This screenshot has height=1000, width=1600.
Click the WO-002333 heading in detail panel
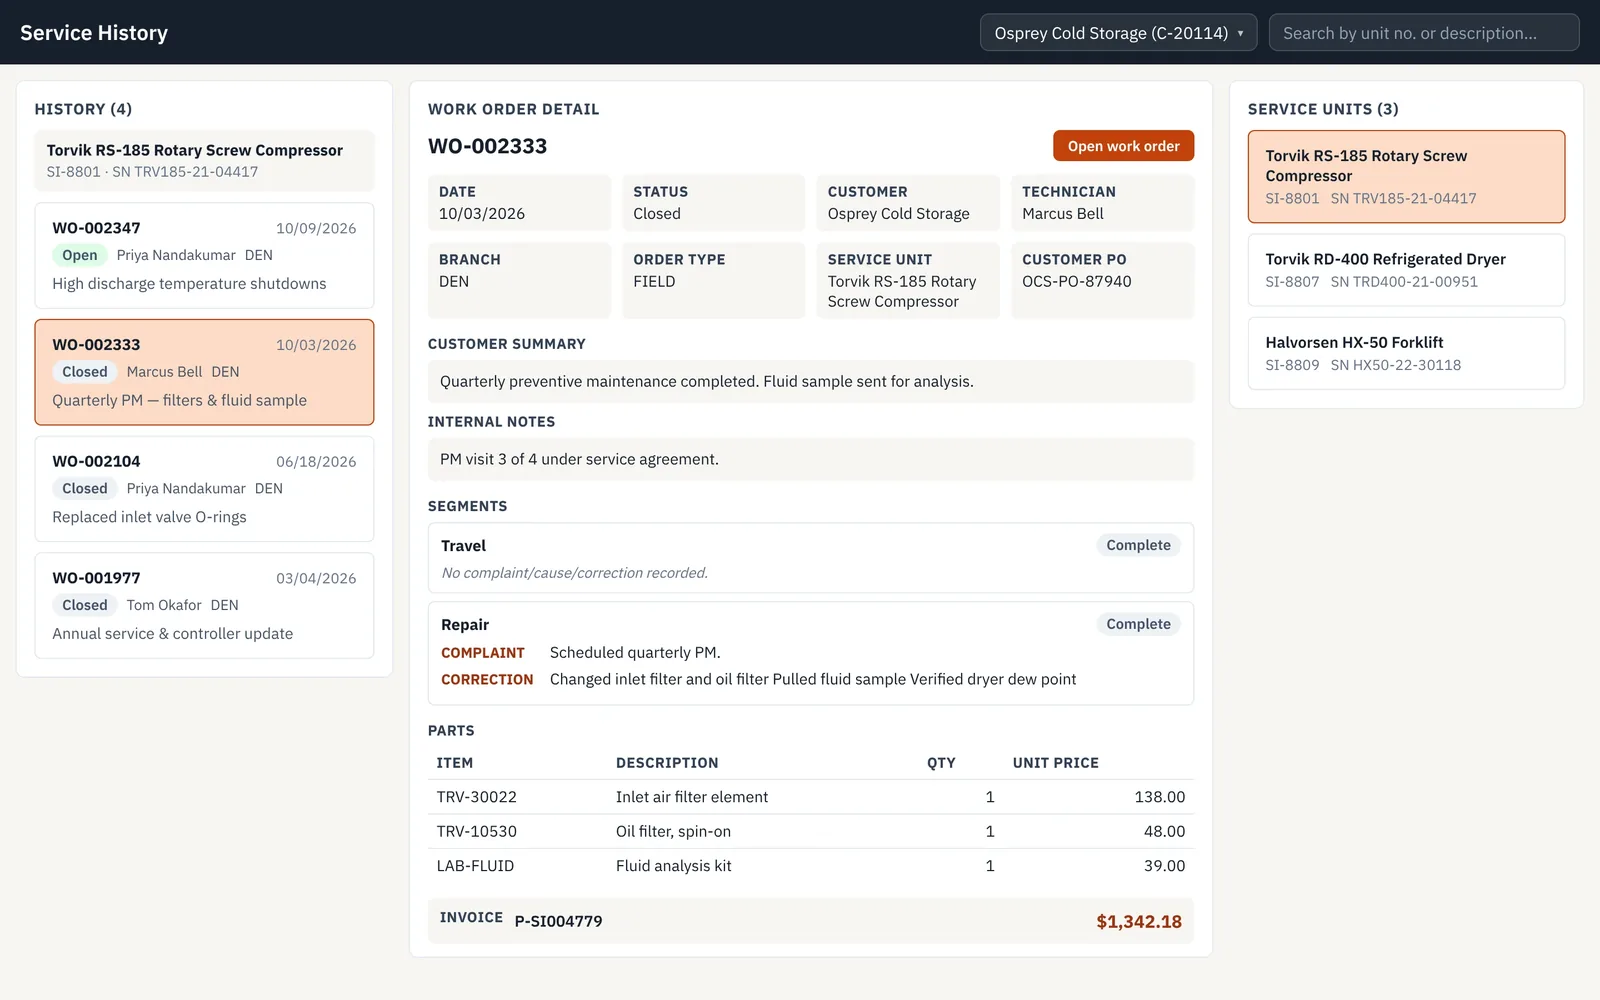pyautogui.click(x=488, y=146)
